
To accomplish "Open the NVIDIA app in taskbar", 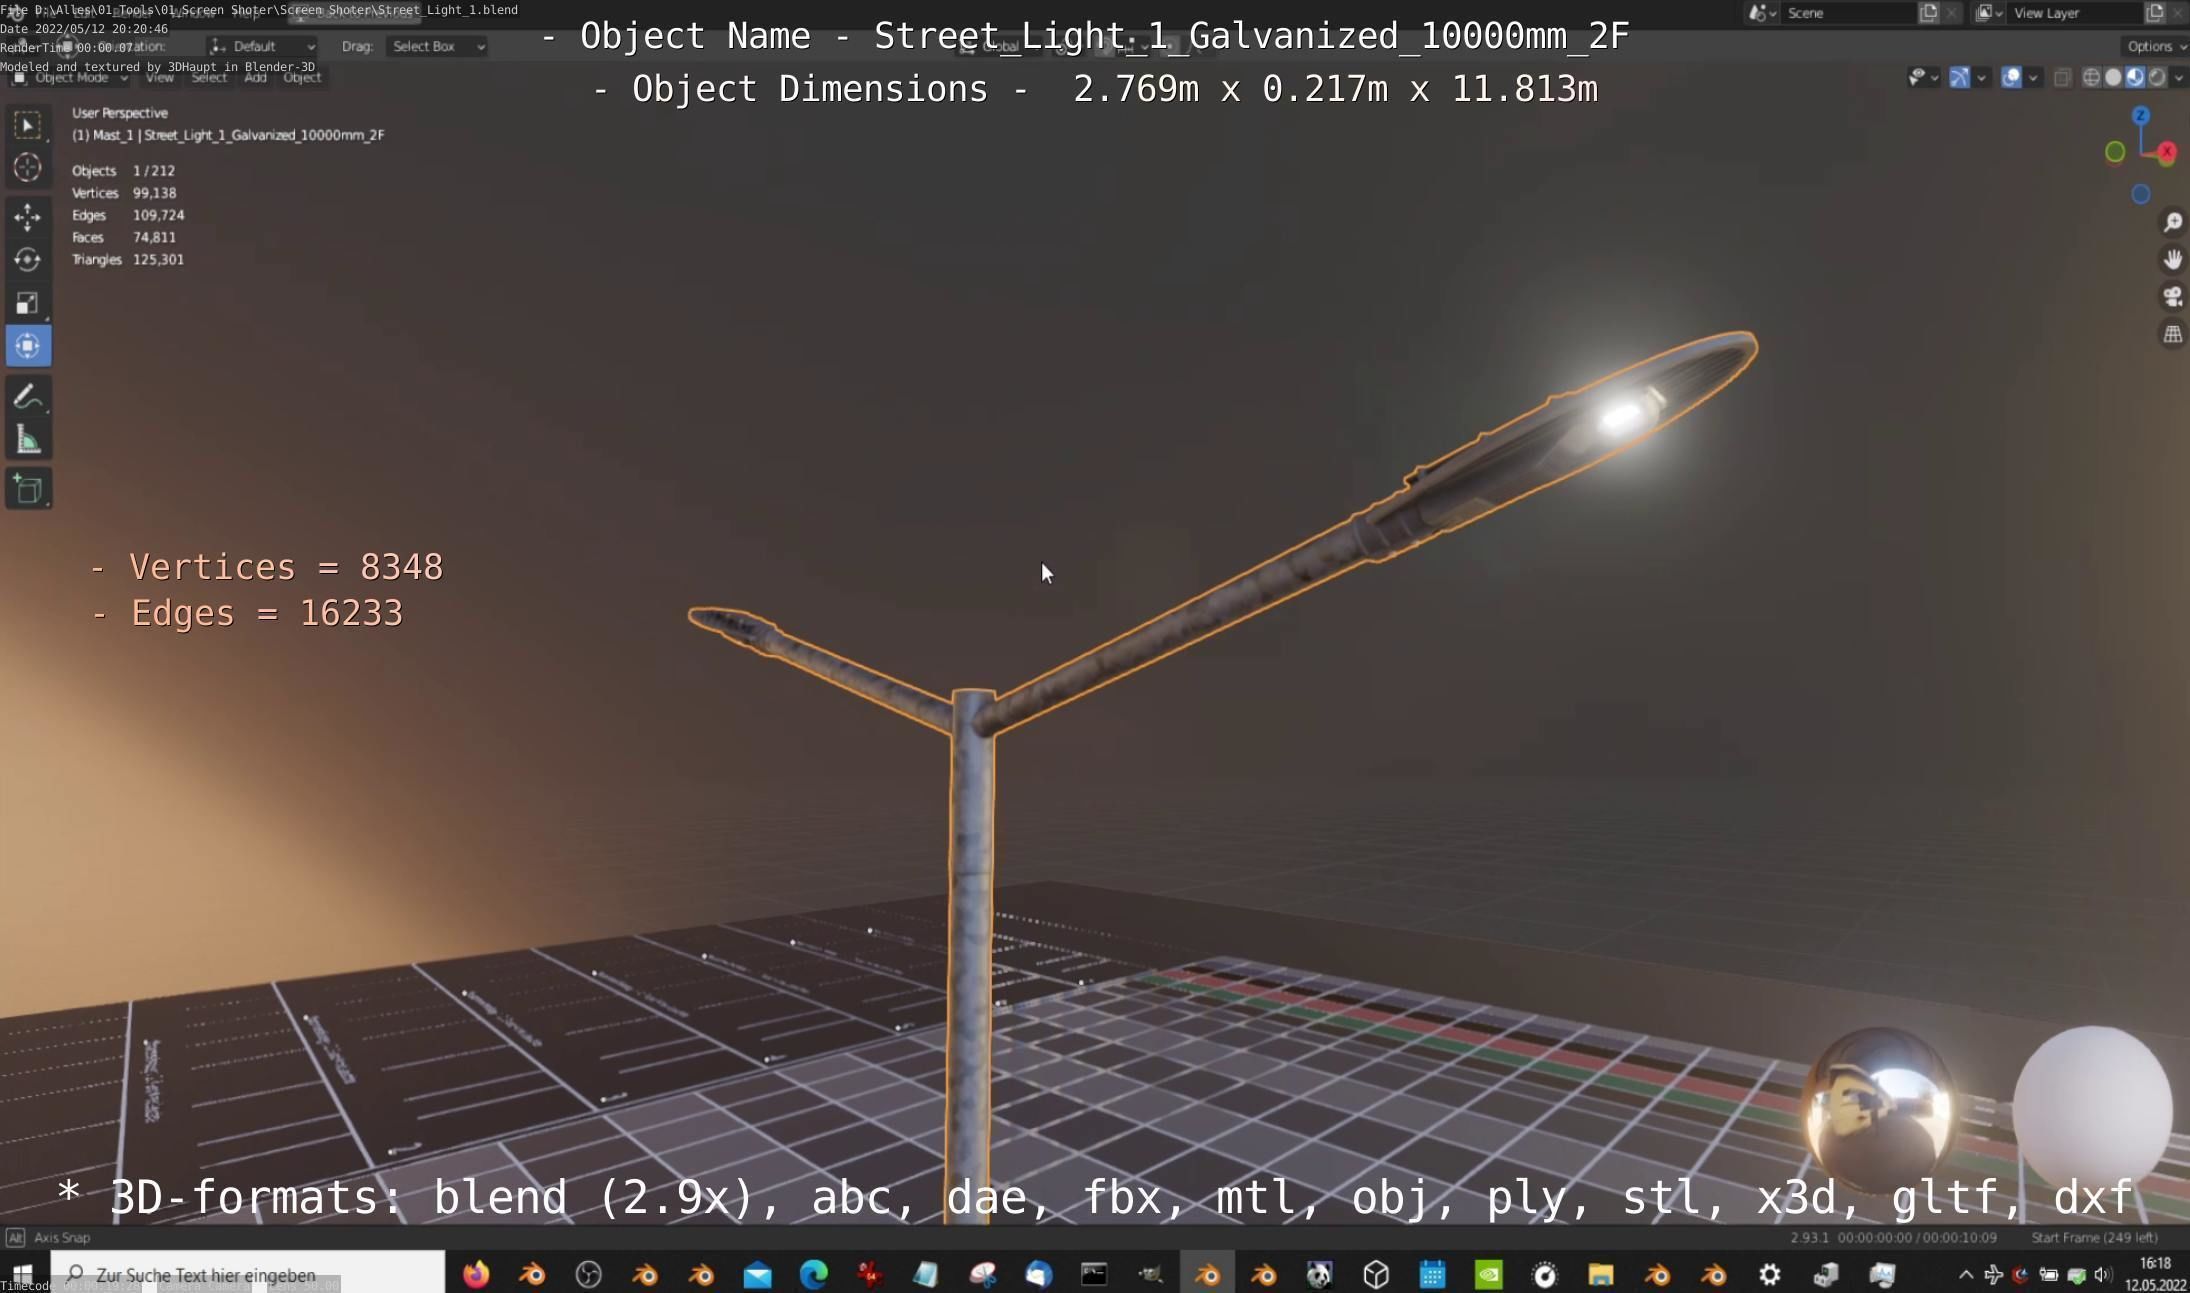I will pos(1489,1274).
